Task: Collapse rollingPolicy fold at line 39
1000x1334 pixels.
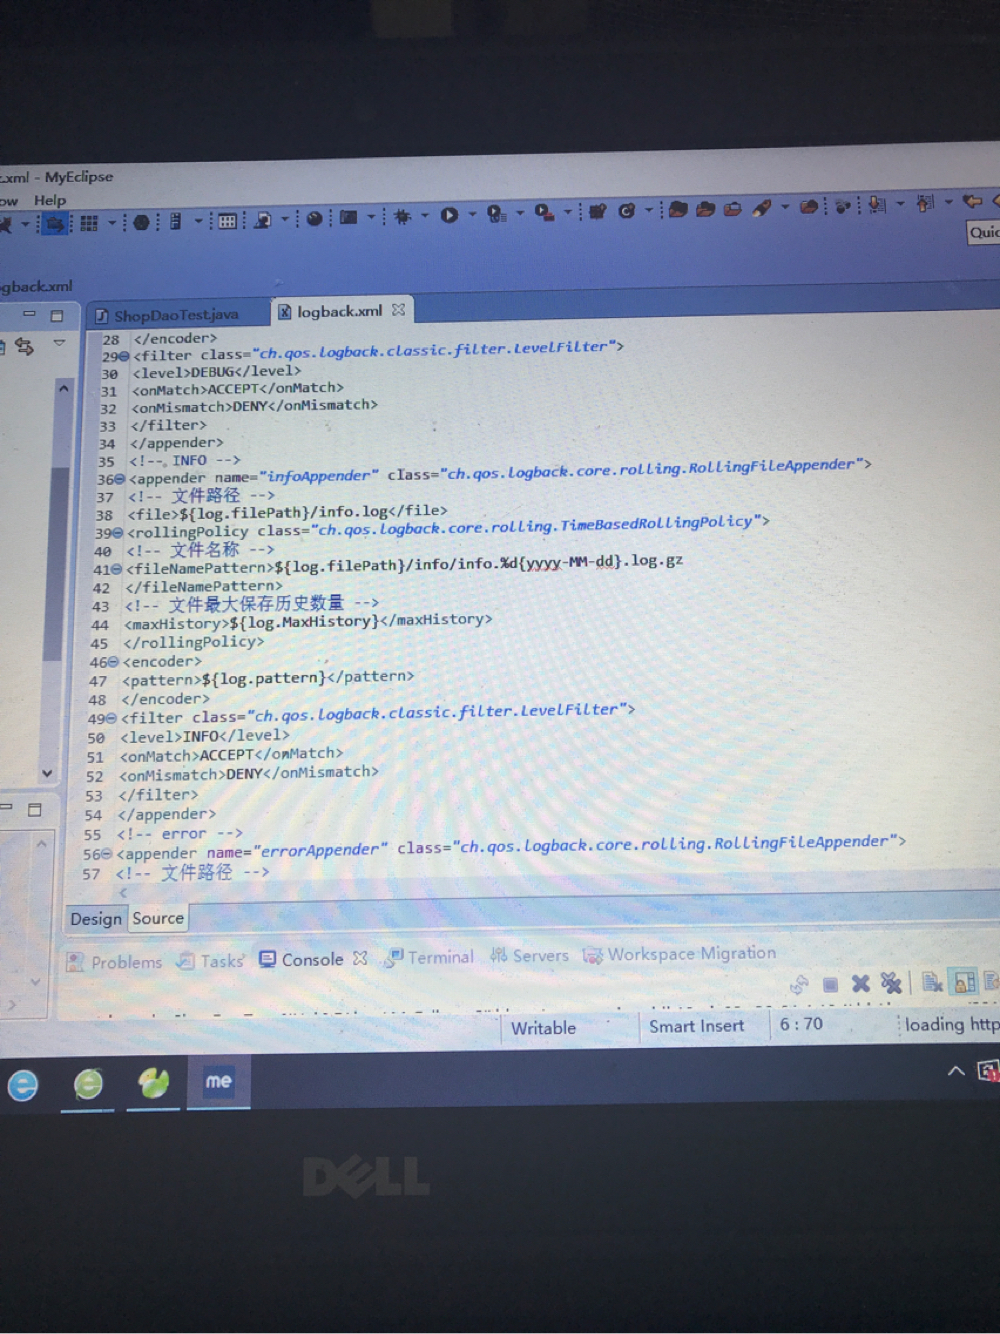Action: [x=118, y=534]
